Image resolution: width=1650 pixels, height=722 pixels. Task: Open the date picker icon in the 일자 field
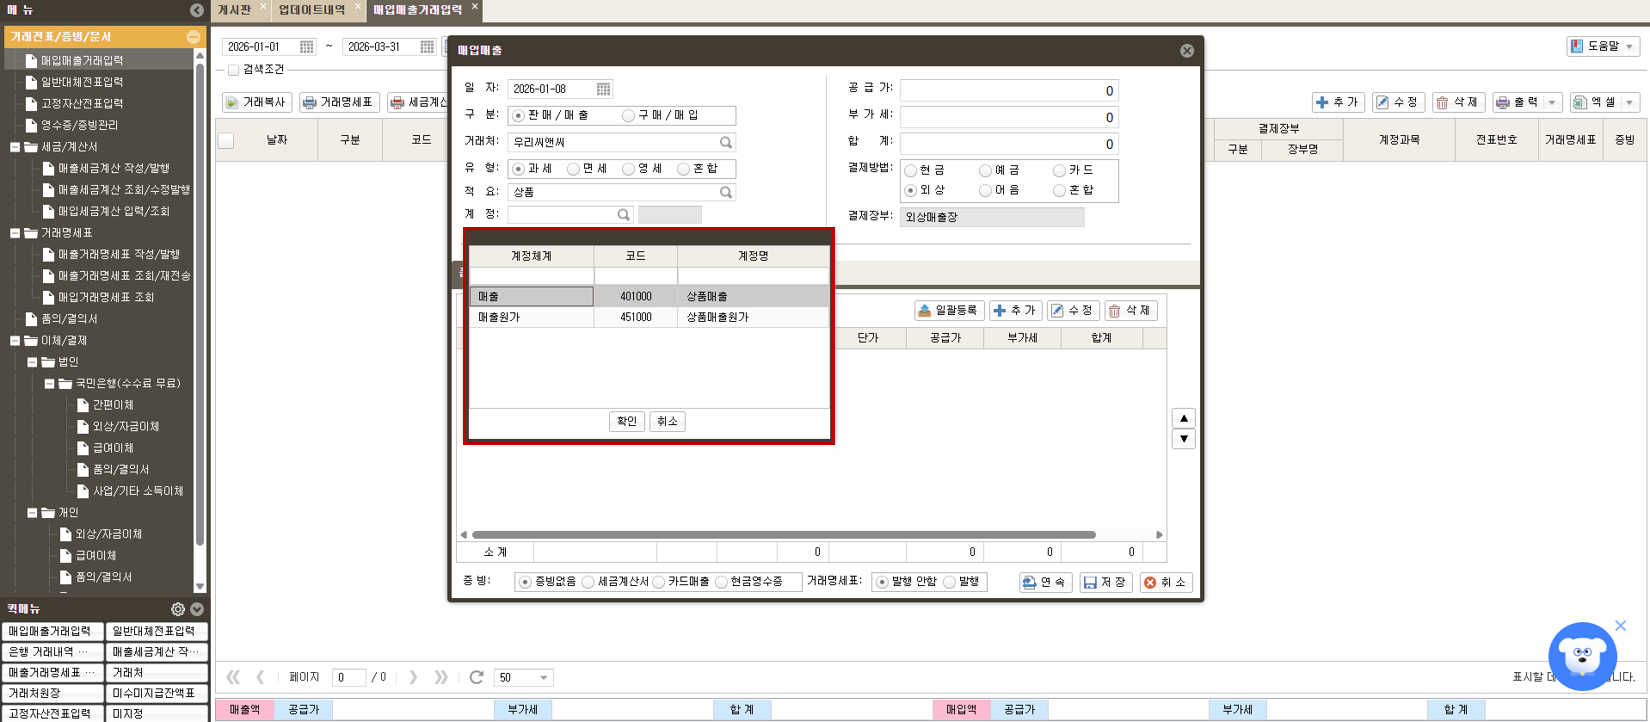click(603, 89)
